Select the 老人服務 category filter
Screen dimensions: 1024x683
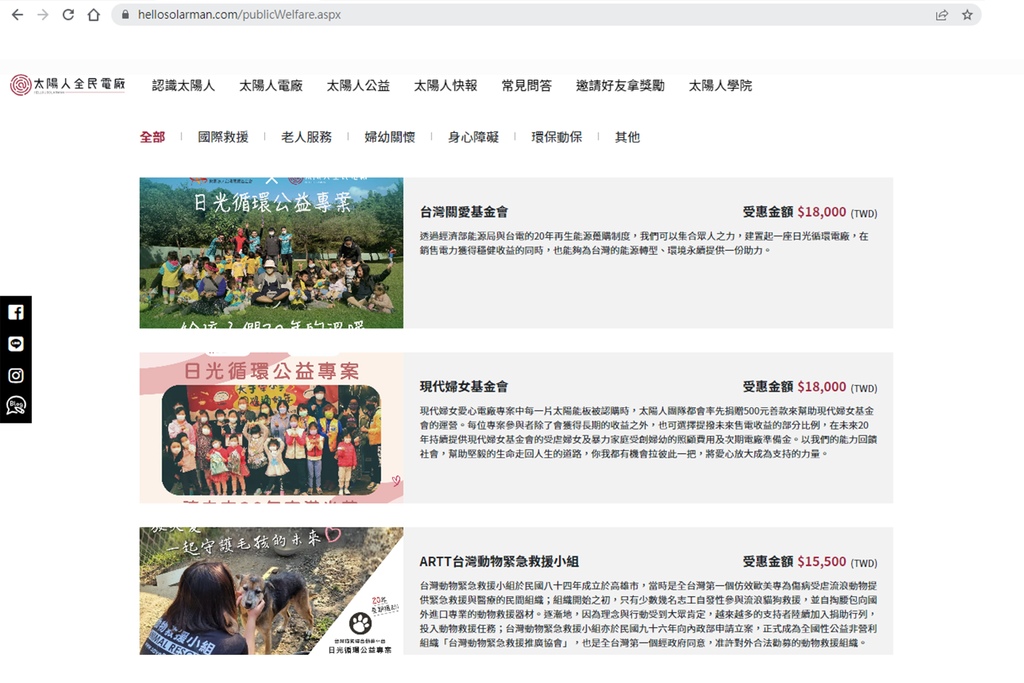(306, 137)
